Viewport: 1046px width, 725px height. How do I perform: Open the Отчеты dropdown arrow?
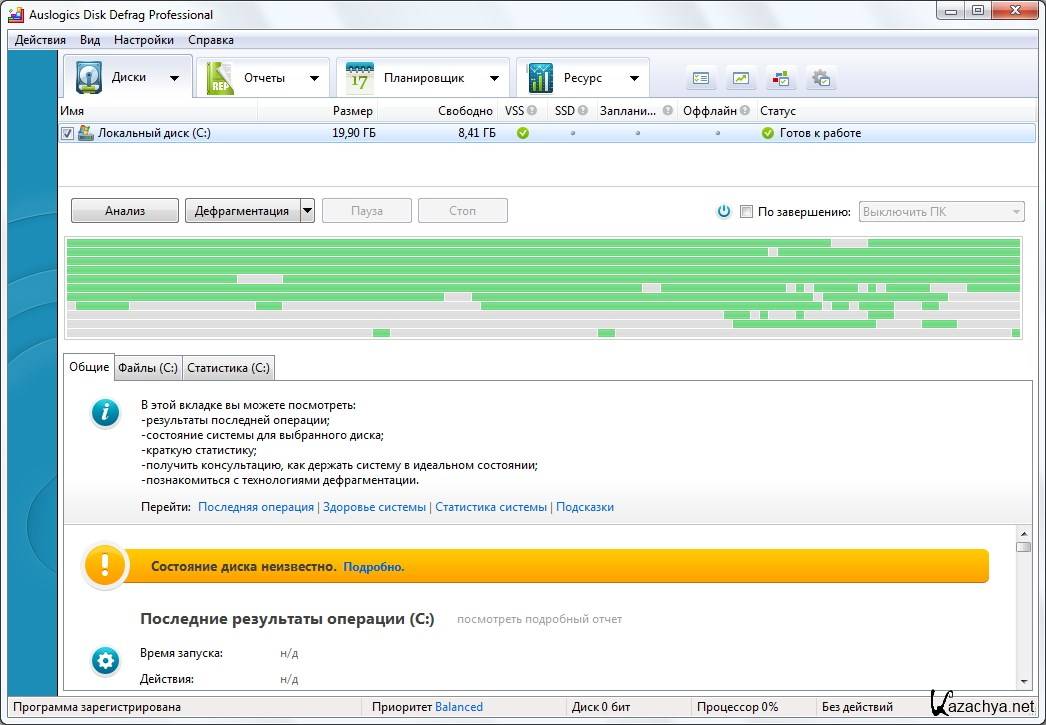pos(314,78)
